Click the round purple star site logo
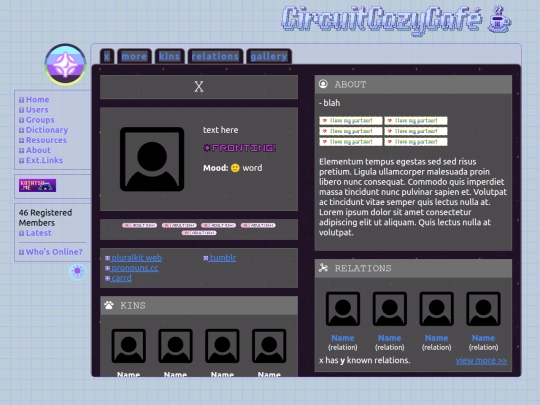The height and width of the screenshot is (405, 540). pos(65,64)
